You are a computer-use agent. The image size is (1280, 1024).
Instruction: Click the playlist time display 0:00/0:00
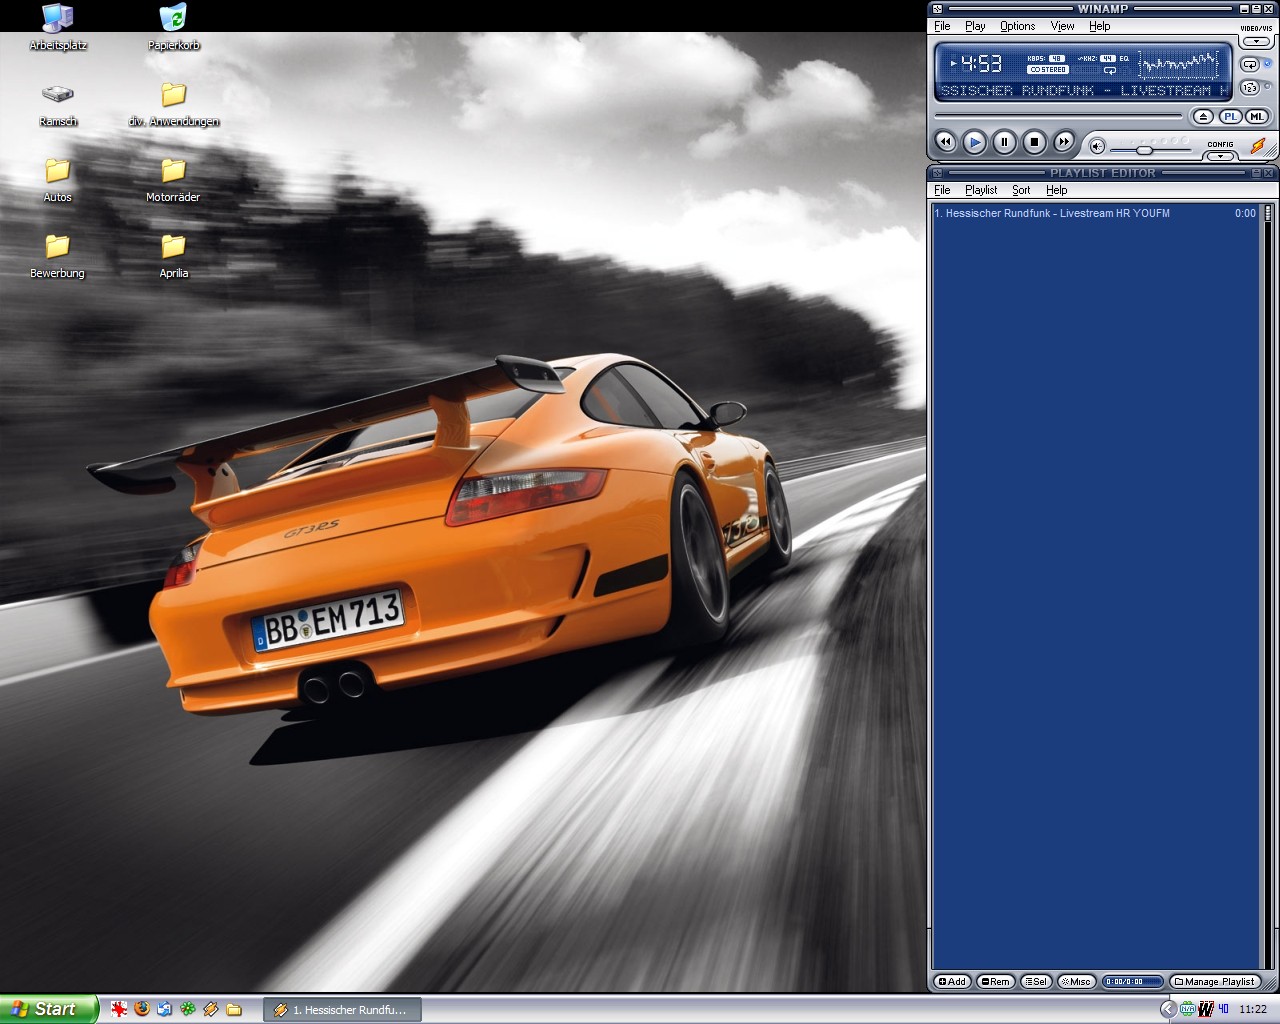tap(1133, 982)
